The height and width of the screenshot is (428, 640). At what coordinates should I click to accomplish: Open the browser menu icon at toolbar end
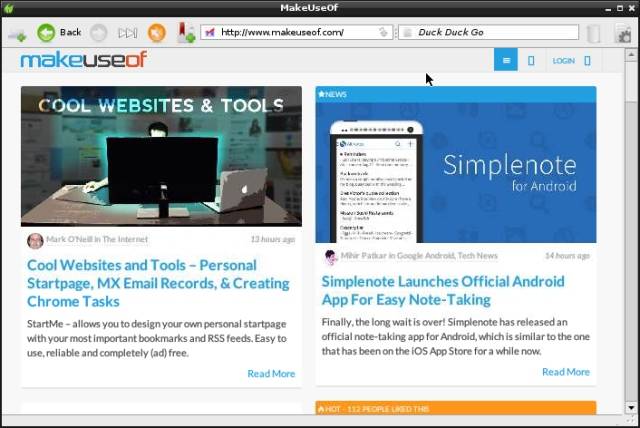pyautogui.click(x=623, y=33)
